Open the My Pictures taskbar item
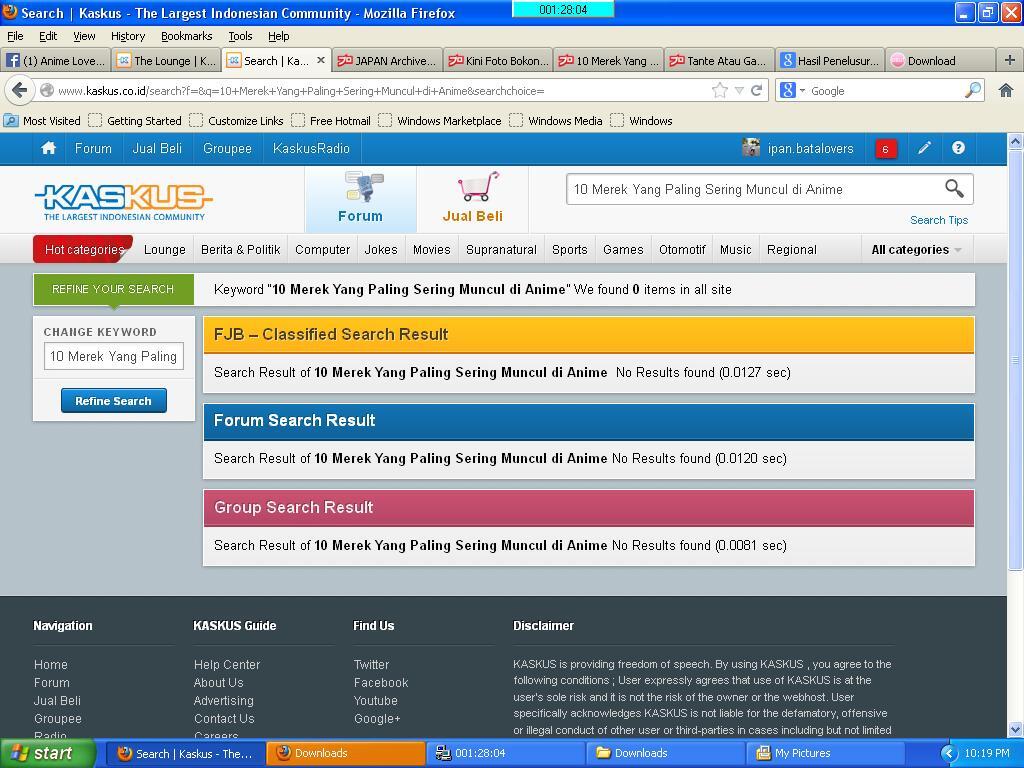 [825, 754]
